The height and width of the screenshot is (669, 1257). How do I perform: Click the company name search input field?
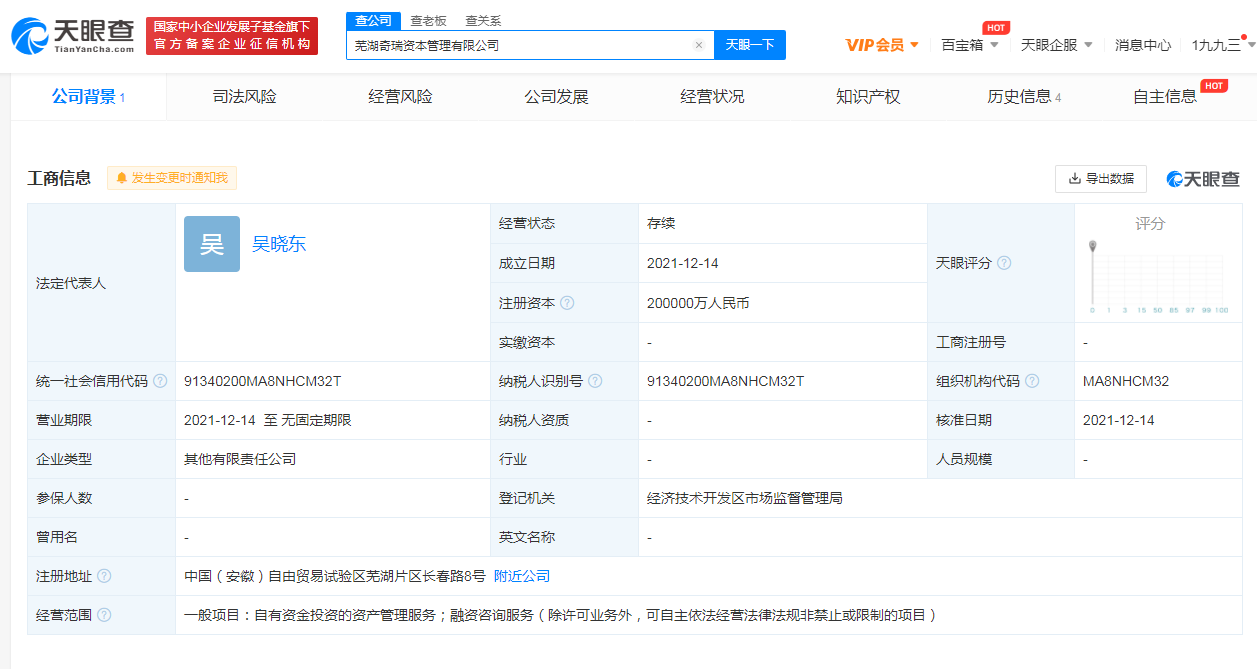click(520, 45)
